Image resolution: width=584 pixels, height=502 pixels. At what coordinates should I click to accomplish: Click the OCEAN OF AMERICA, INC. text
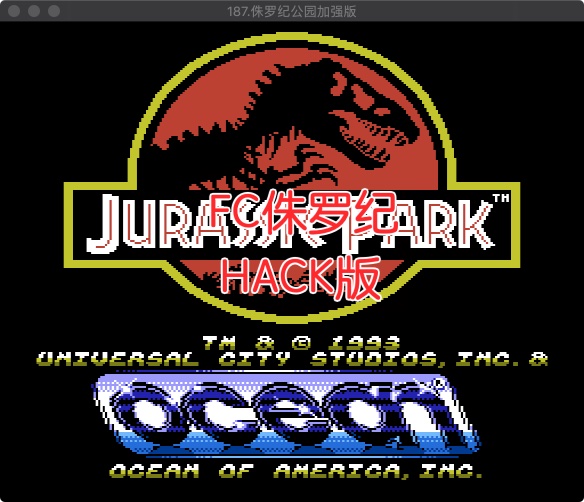coord(296,471)
